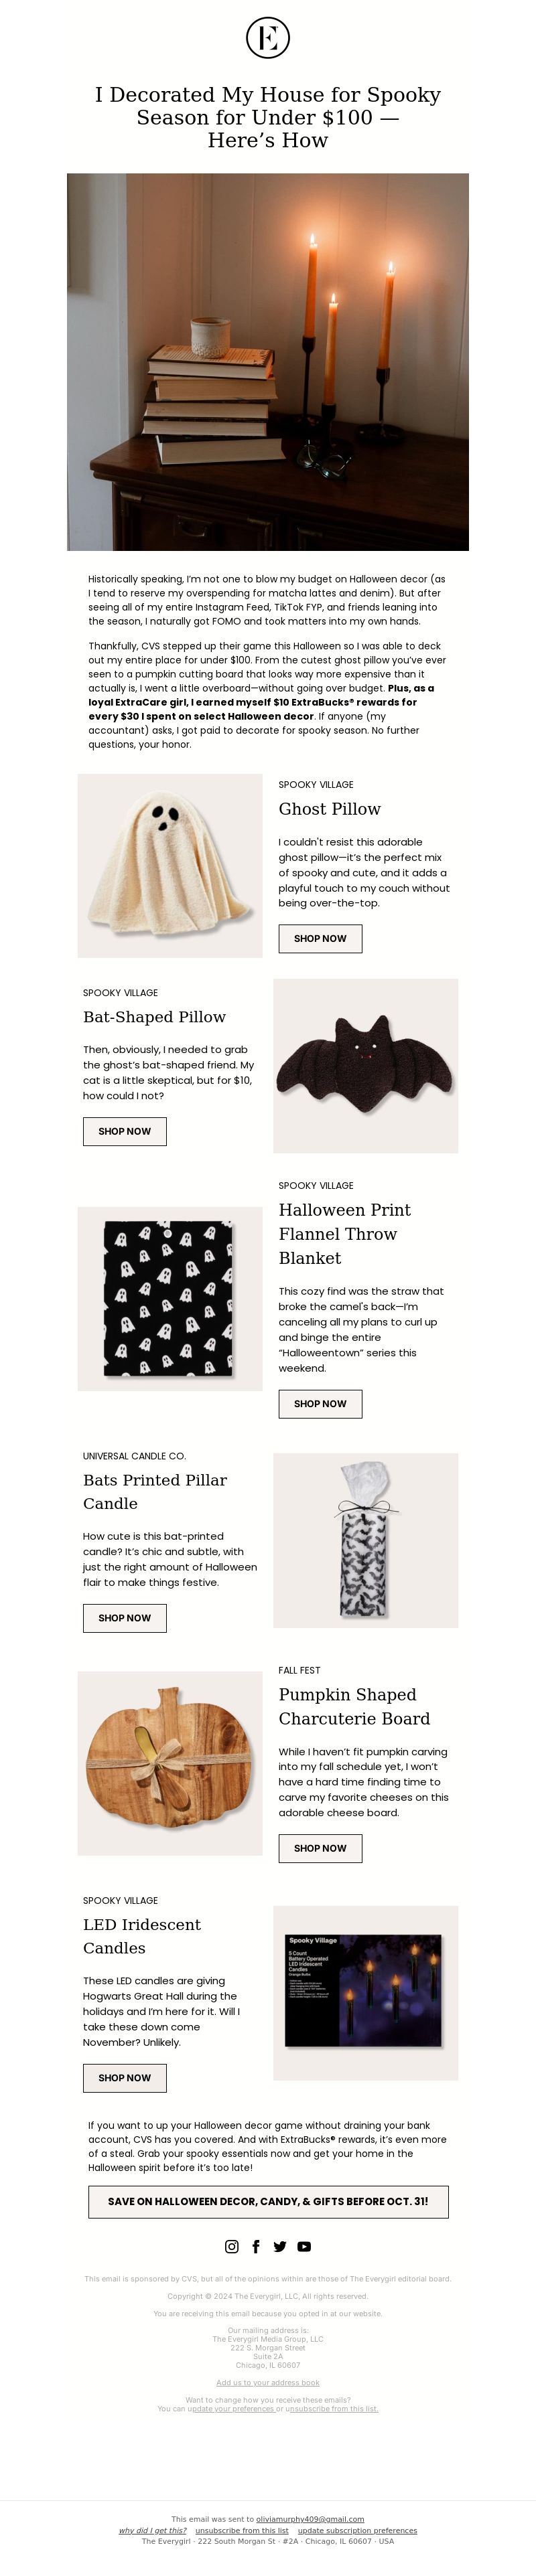The height and width of the screenshot is (2576, 536).
Task: Click the candles and books hero image
Action: click(268, 361)
